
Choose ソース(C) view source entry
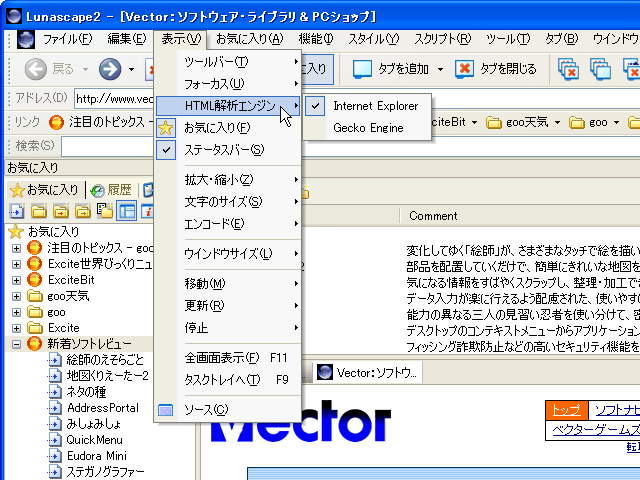pos(229,410)
